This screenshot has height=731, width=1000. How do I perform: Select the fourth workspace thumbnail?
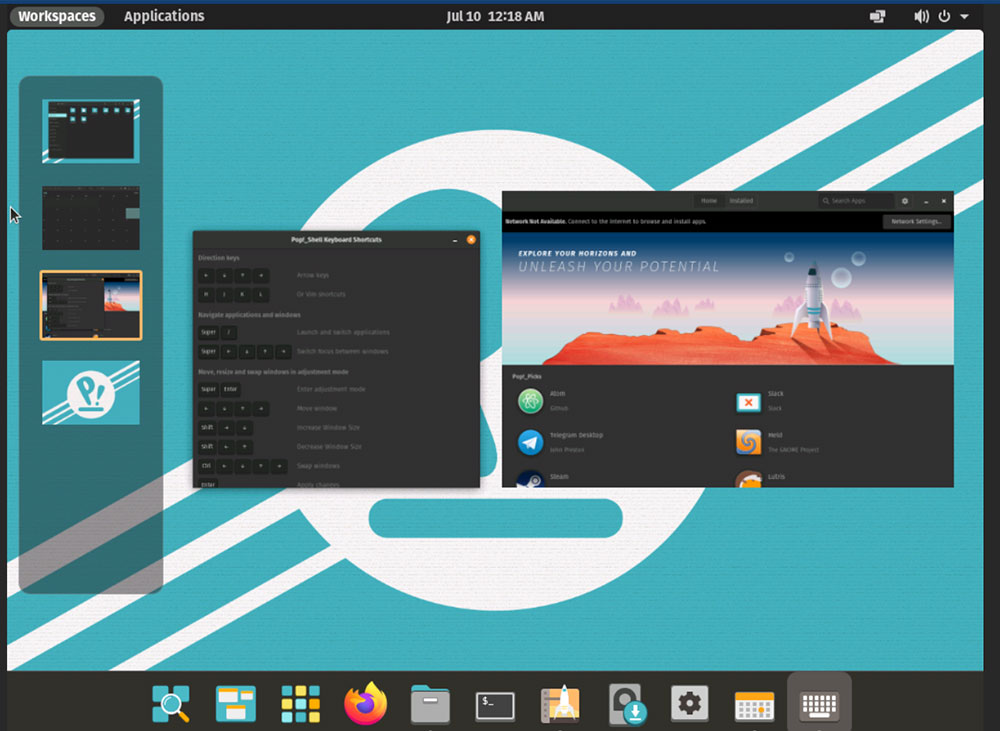pos(90,391)
